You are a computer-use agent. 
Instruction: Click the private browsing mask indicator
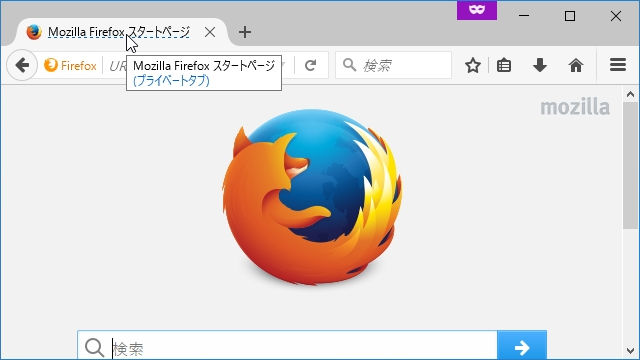pyautogui.click(x=477, y=10)
